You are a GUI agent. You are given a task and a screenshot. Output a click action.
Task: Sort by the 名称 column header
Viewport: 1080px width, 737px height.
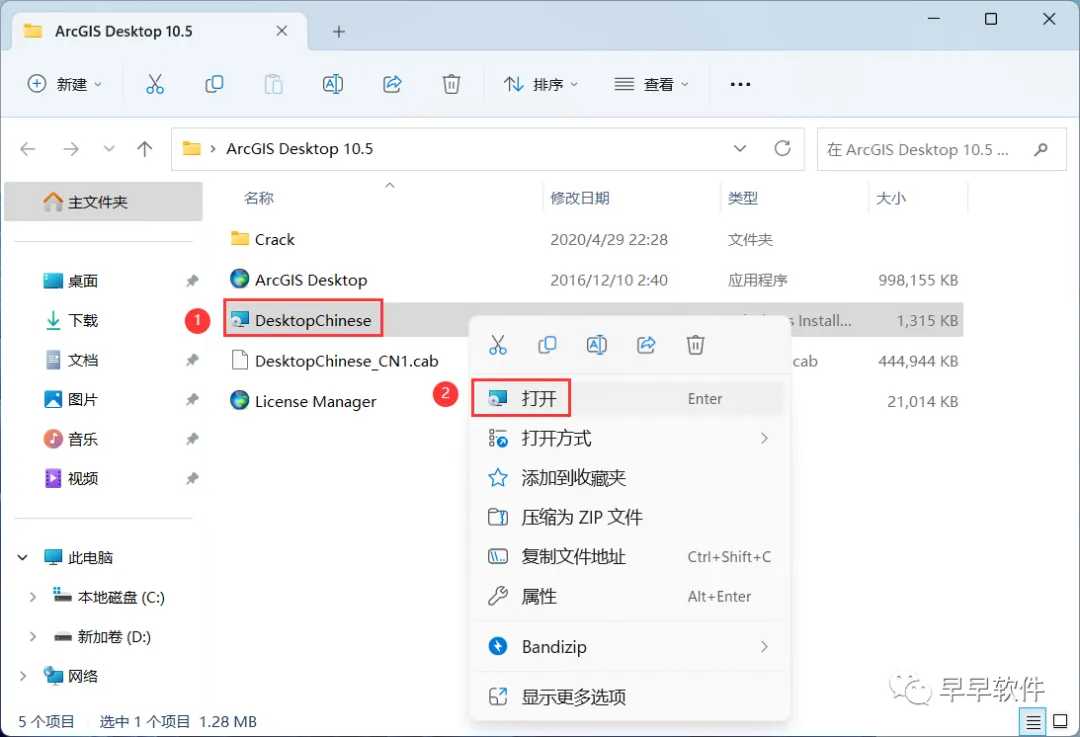pos(258,198)
